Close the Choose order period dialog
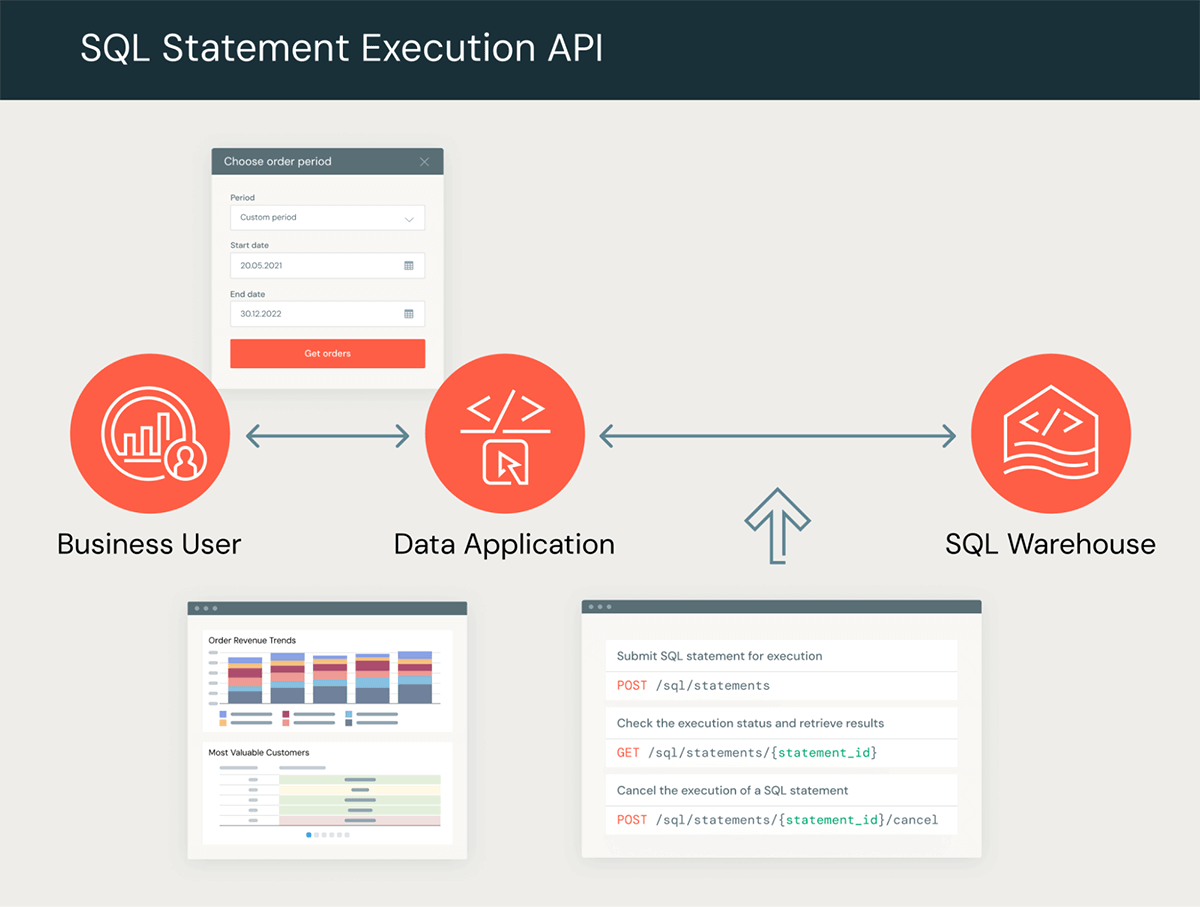Screen dimensions: 1200x907 tap(424, 162)
